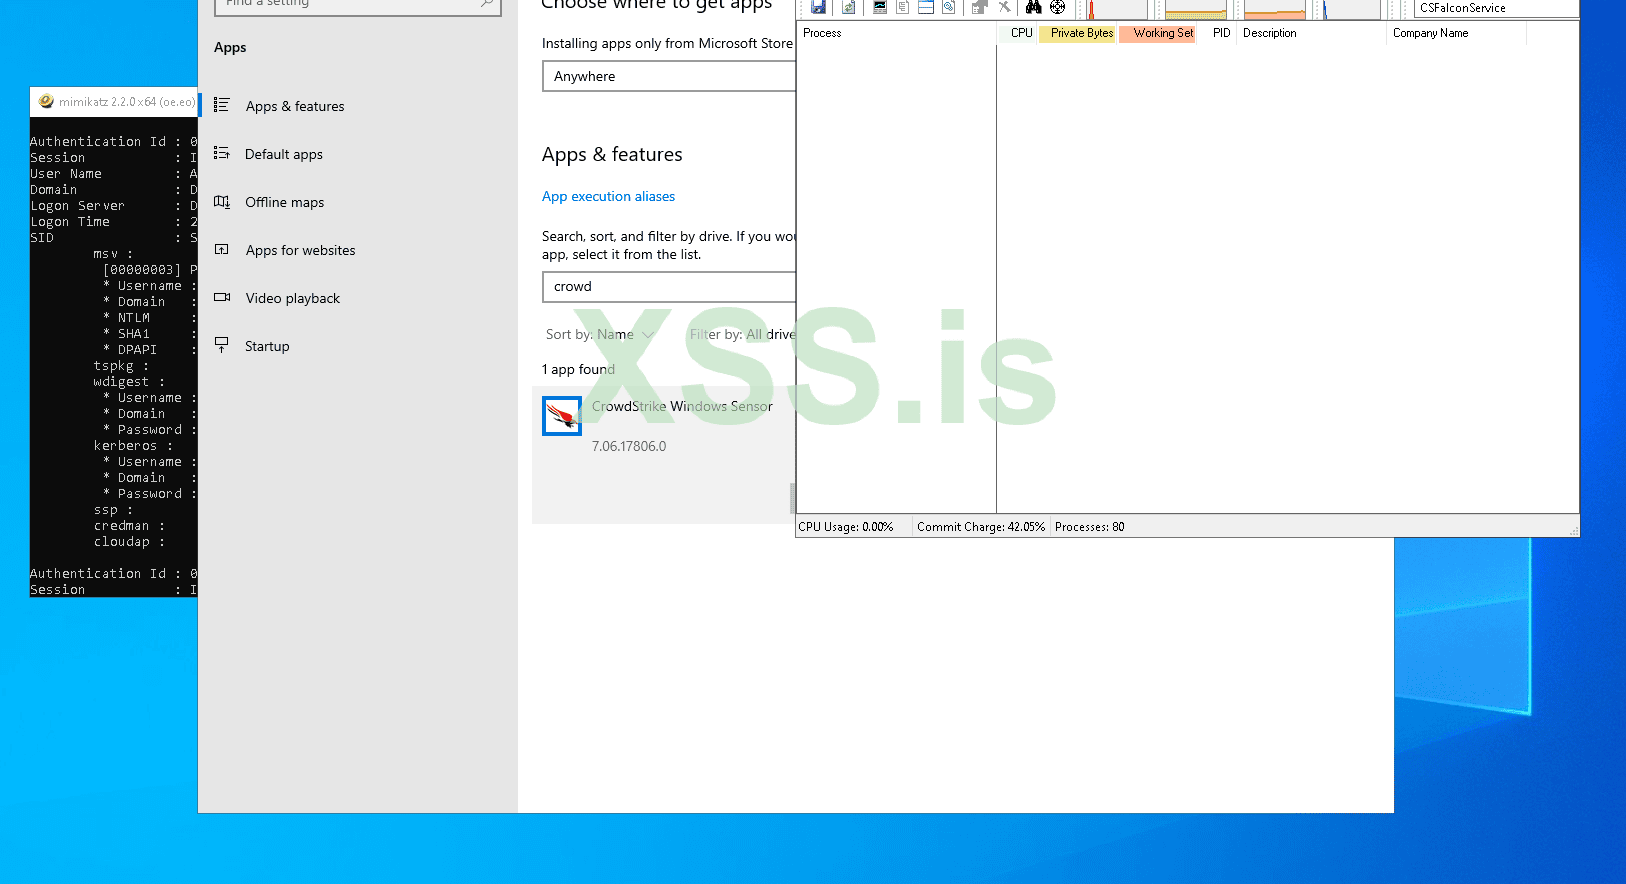Open System Information from Process Explorer toolbar

(x=880, y=7)
